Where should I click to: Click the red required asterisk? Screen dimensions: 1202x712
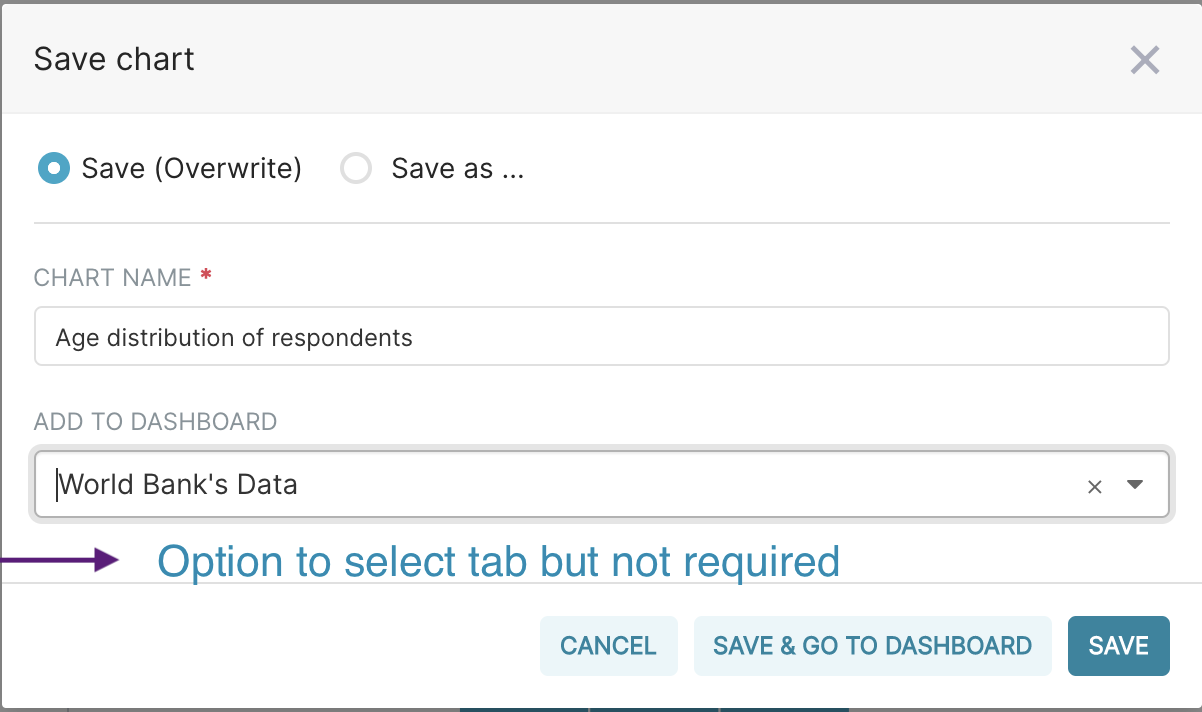(206, 276)
